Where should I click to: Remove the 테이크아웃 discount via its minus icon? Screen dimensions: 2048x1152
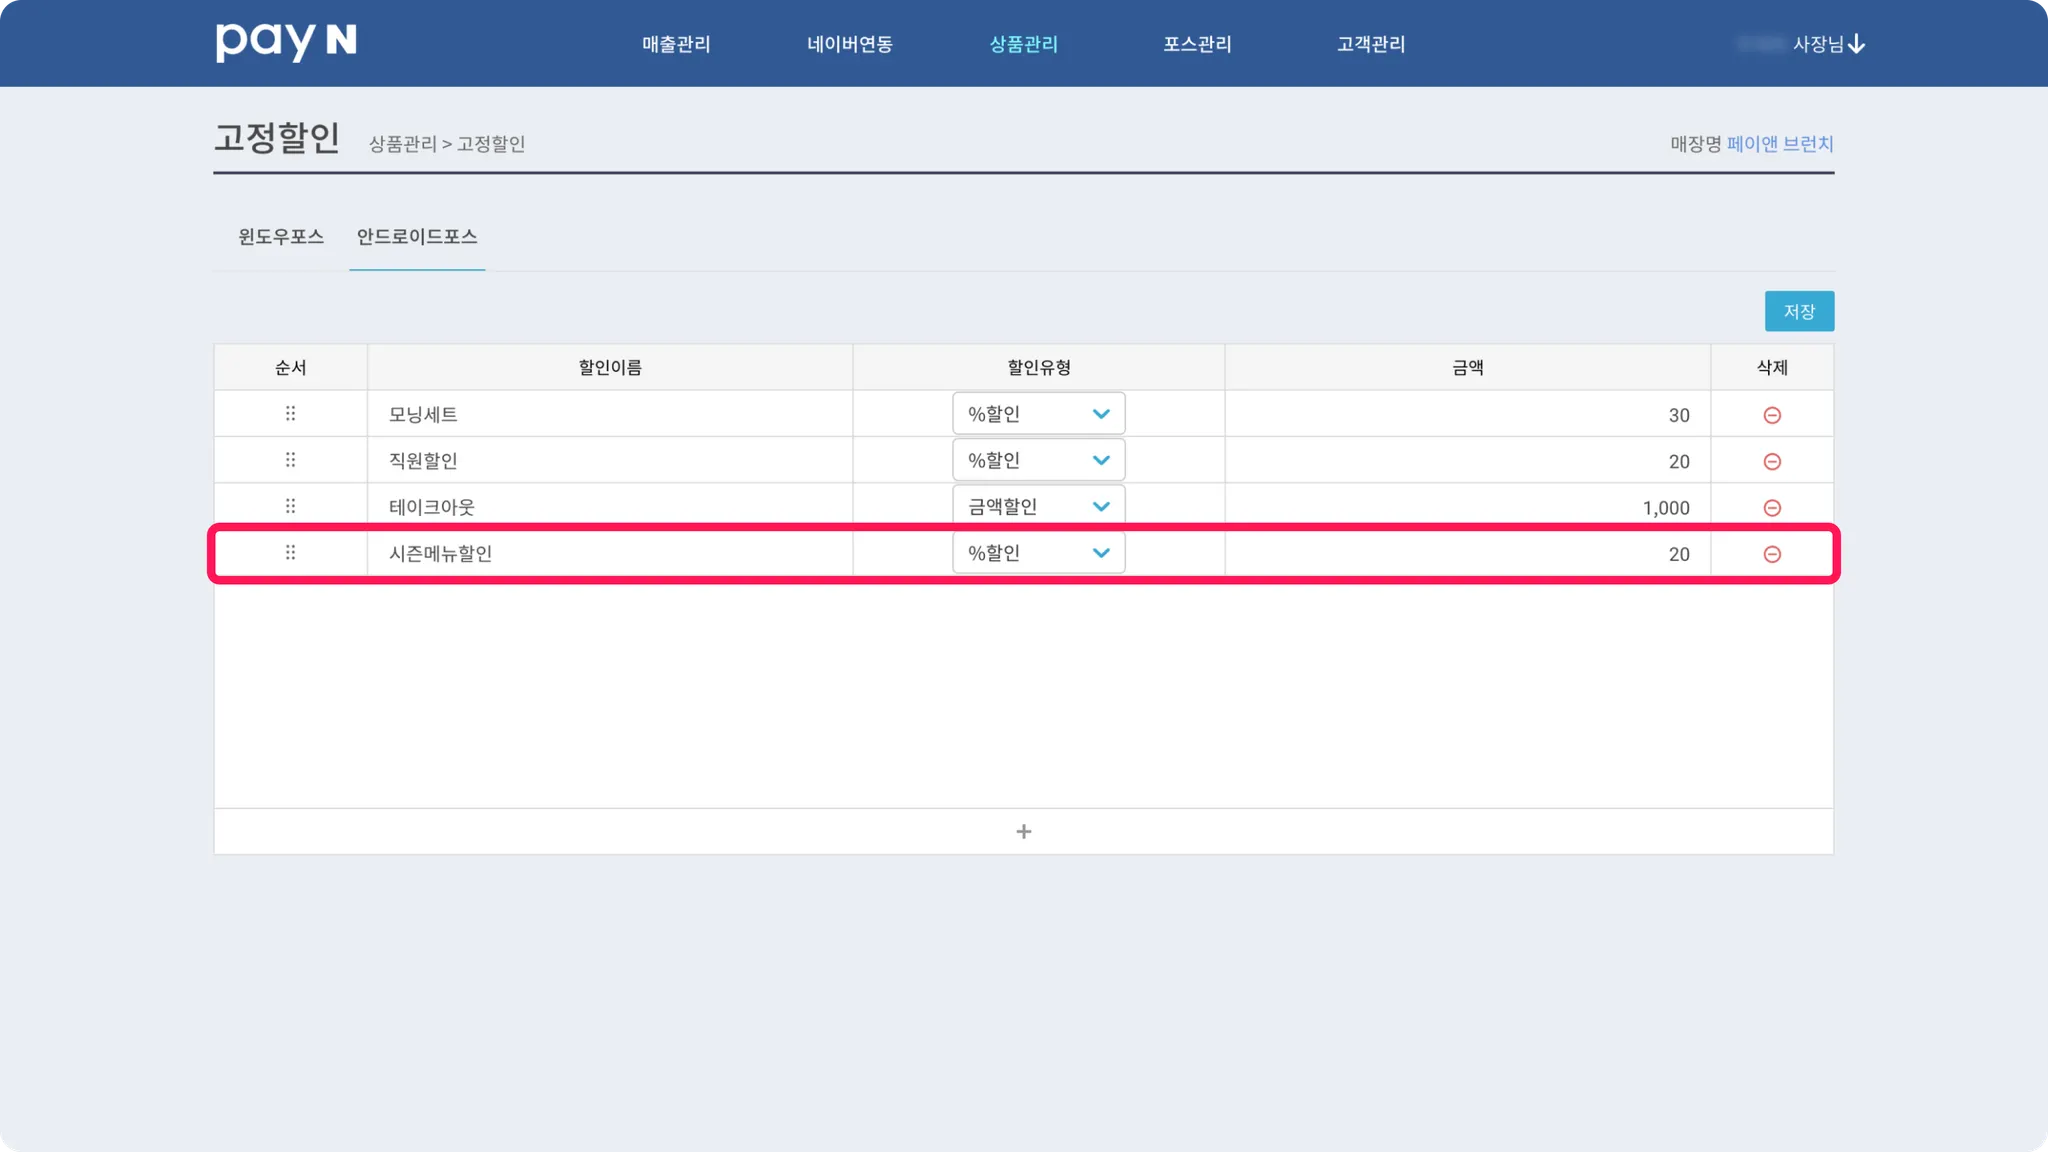click(1771, 508)
